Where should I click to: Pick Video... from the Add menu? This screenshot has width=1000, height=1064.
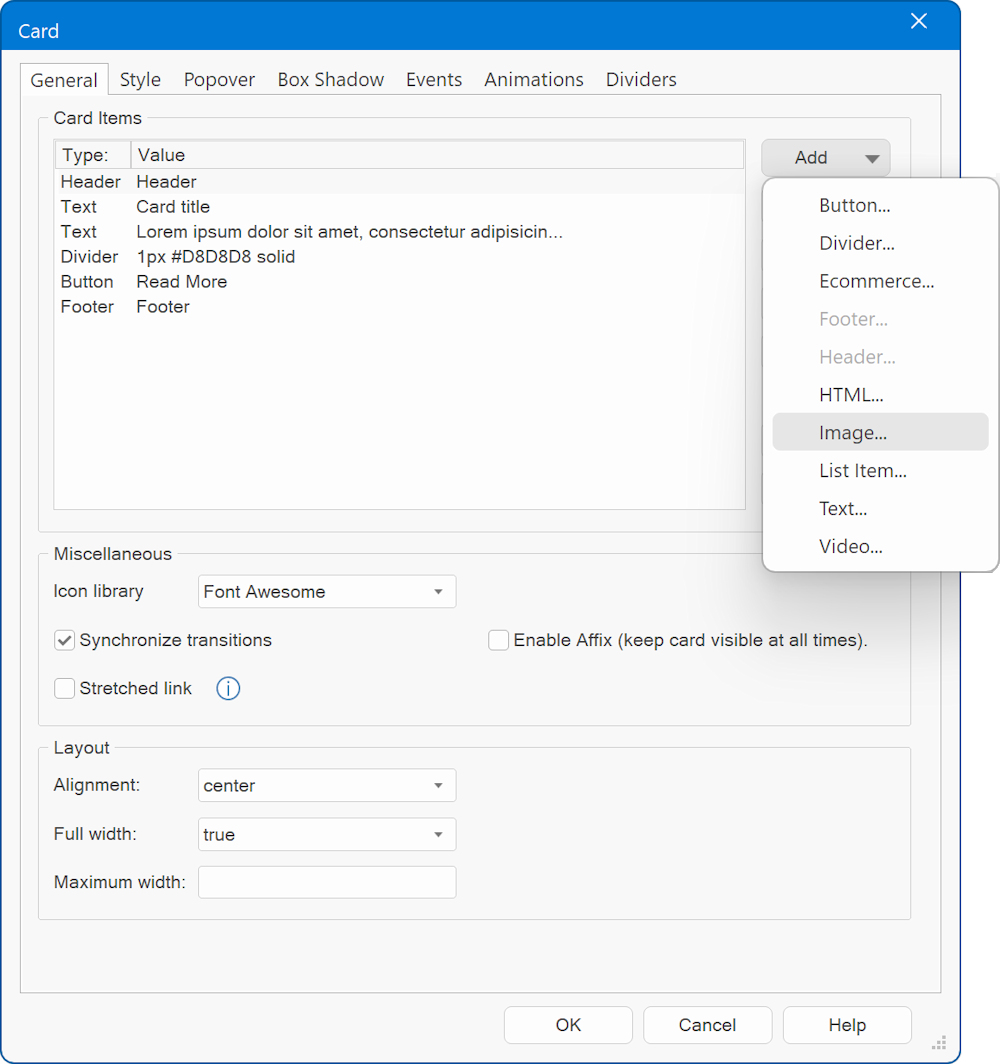point(851,547)
